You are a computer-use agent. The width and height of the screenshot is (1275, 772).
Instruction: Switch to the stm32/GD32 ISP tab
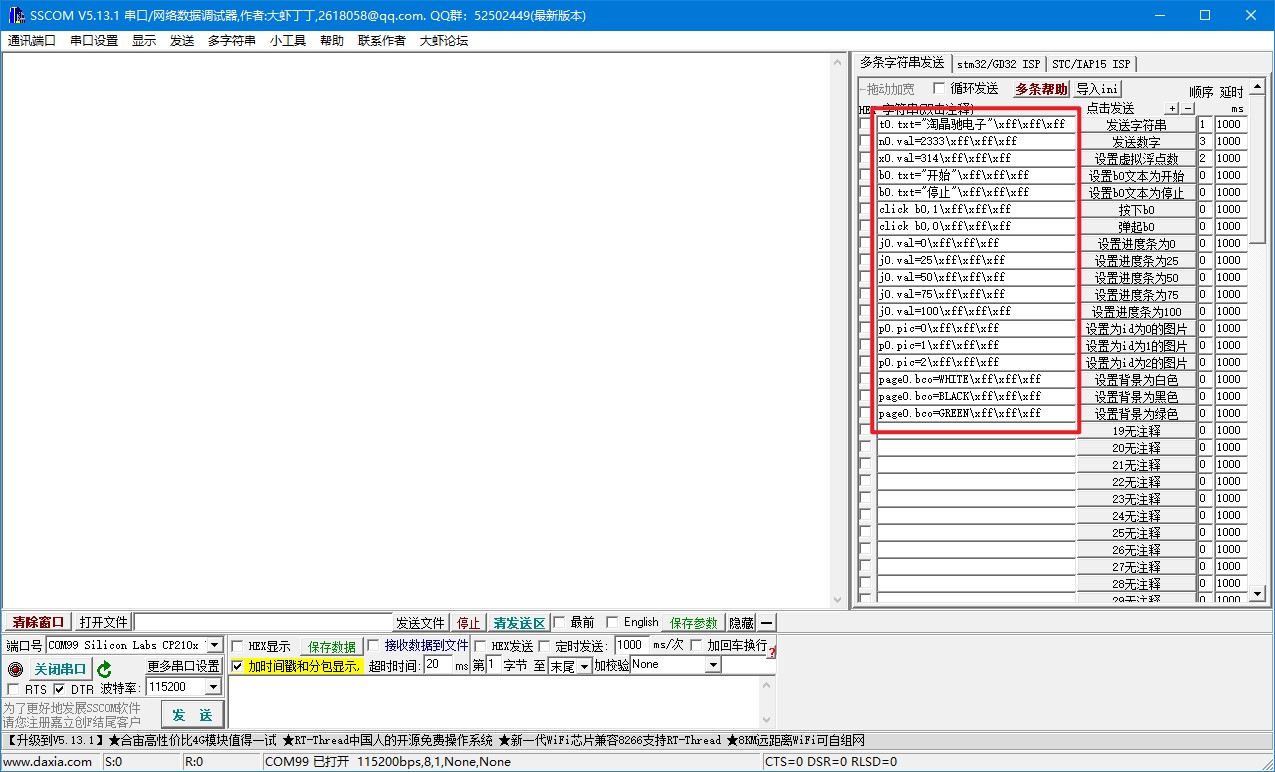click(998, 63)
